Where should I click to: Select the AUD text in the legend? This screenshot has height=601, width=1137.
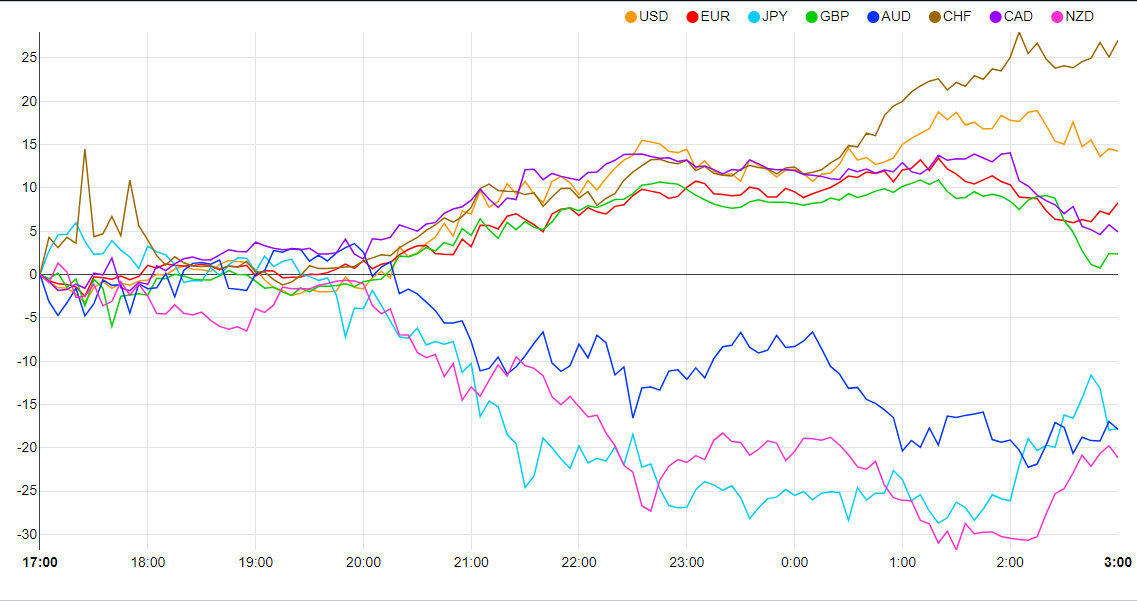pyautogui.click(x=896, y=16)
